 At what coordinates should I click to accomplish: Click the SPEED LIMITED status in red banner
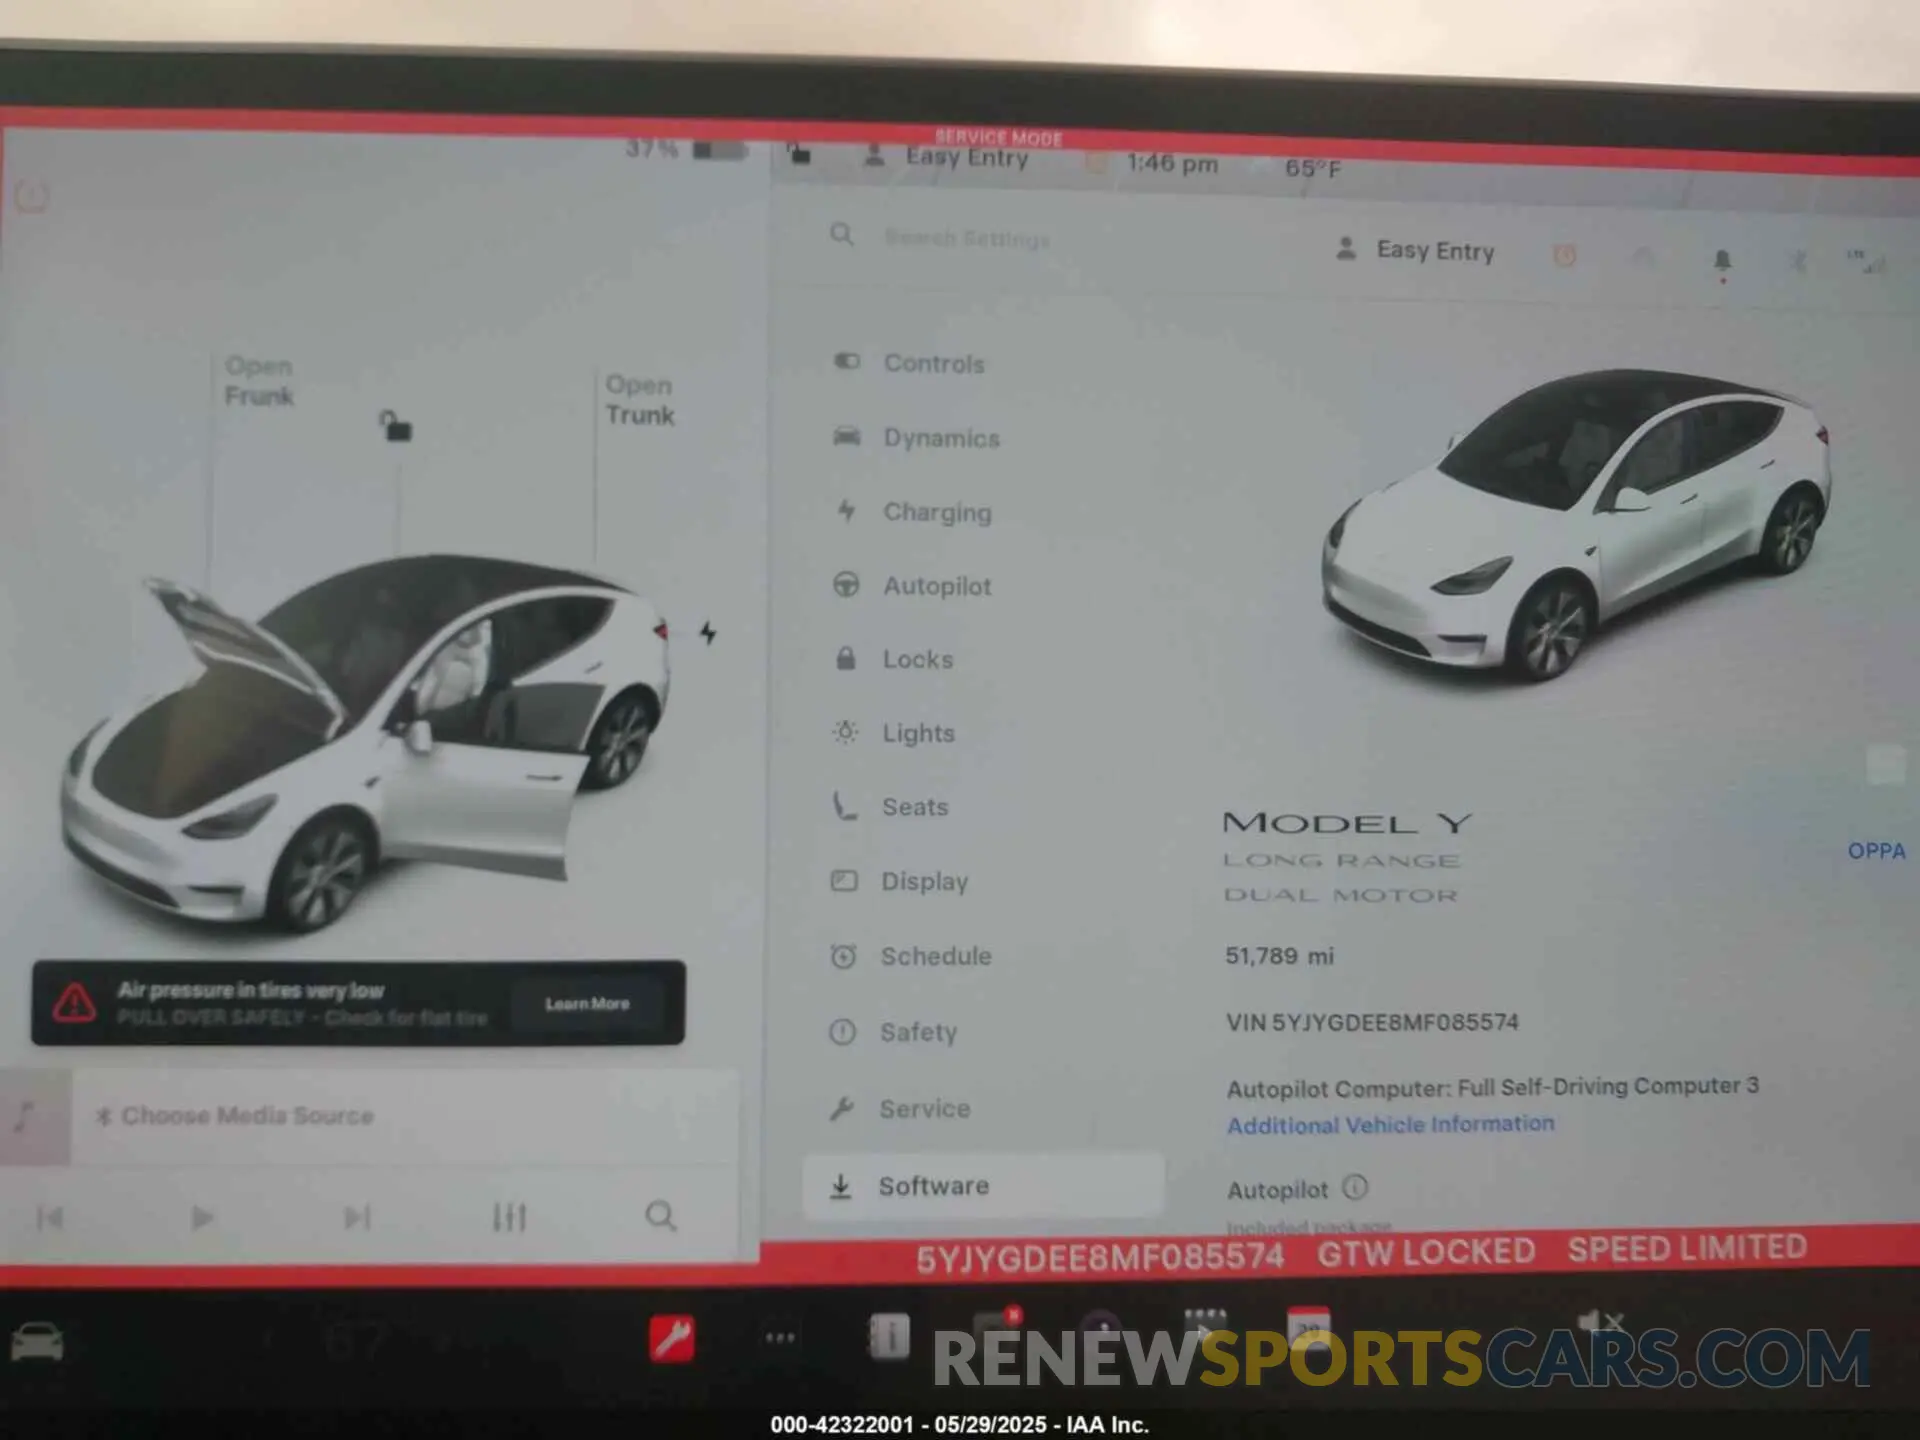click(1687, 1248)
